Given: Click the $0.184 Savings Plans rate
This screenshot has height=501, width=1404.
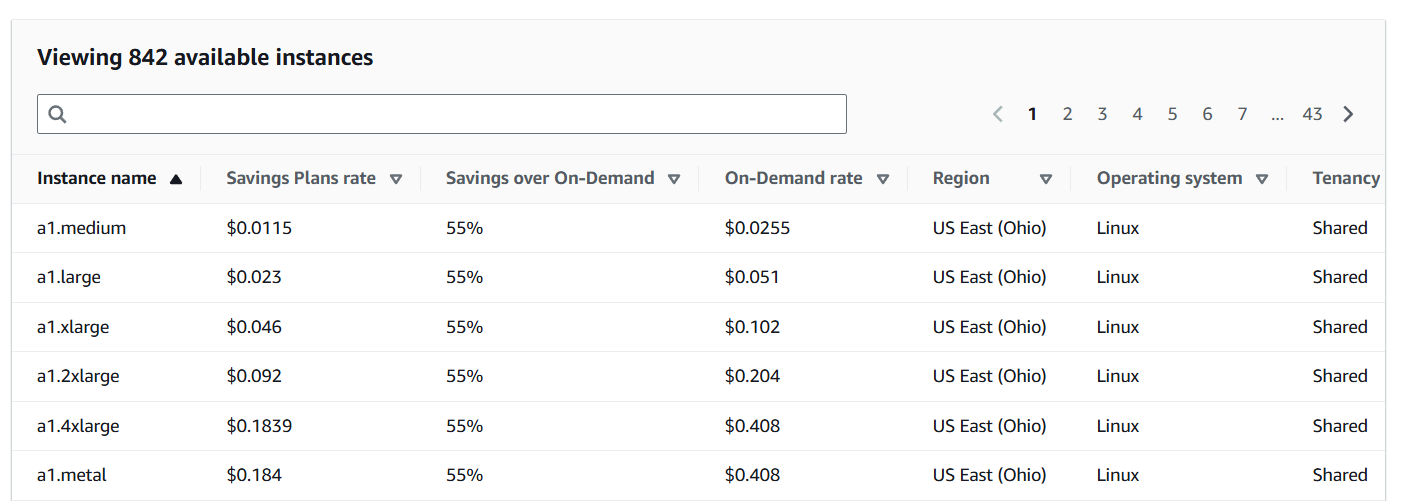Looking at the screenshot, I should coord(254,475).
